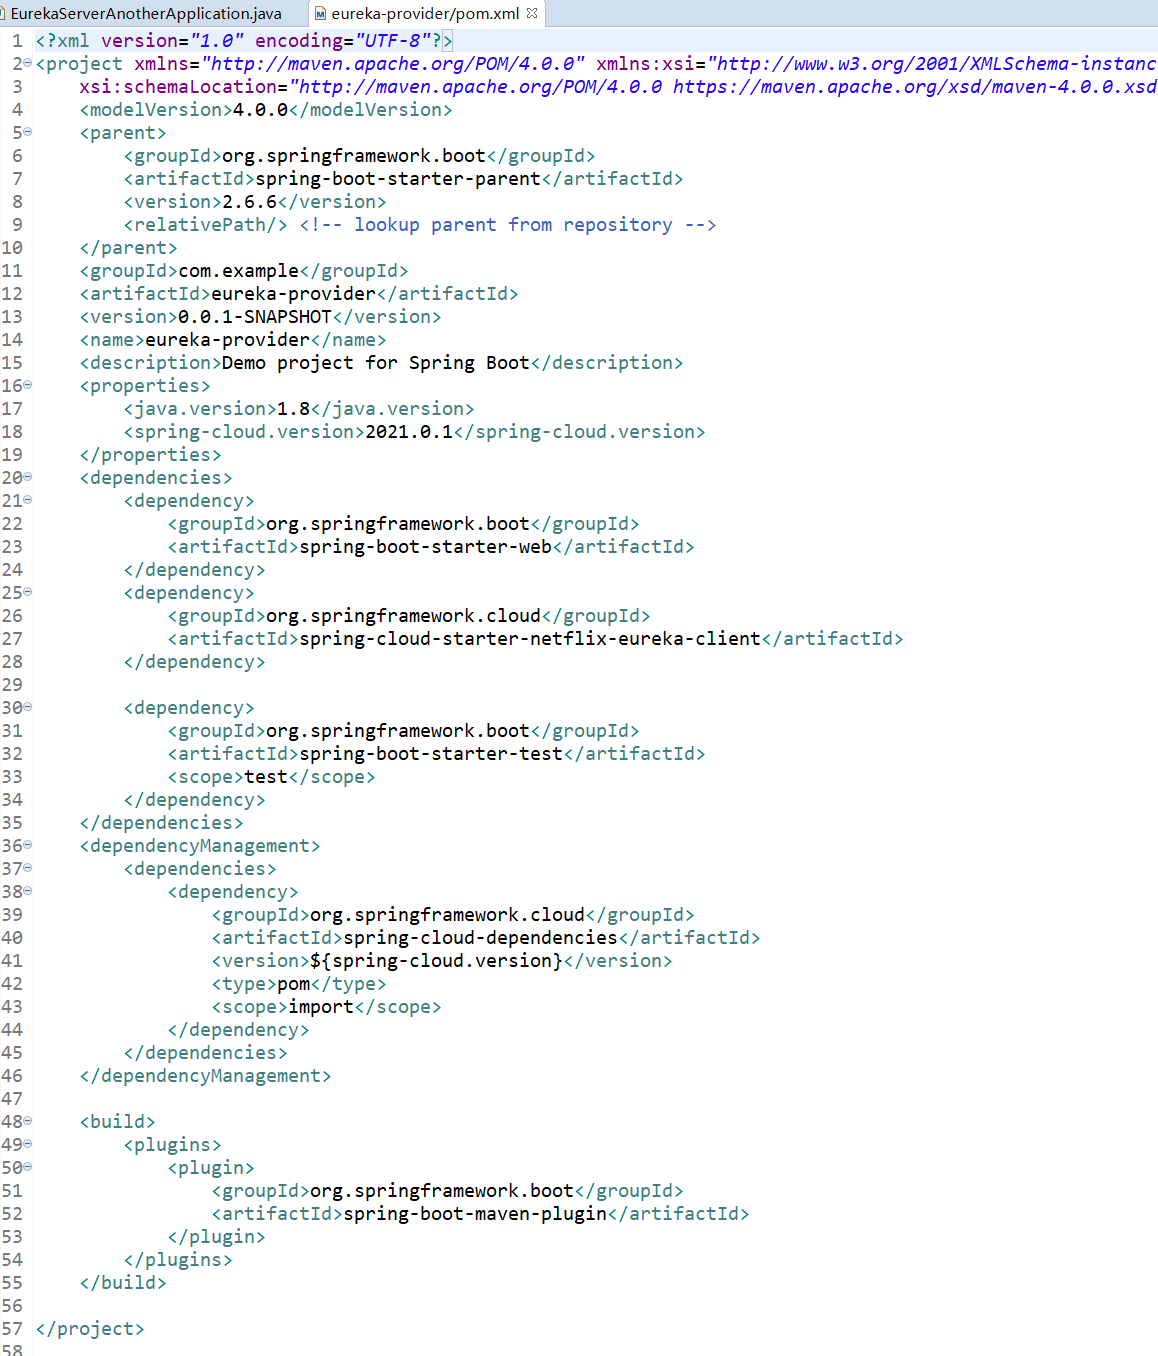Click the lookup parent from repository comment
The width and height of the screenshot is (1158, 1356).
pyautogui.click(x=508, y=225)
